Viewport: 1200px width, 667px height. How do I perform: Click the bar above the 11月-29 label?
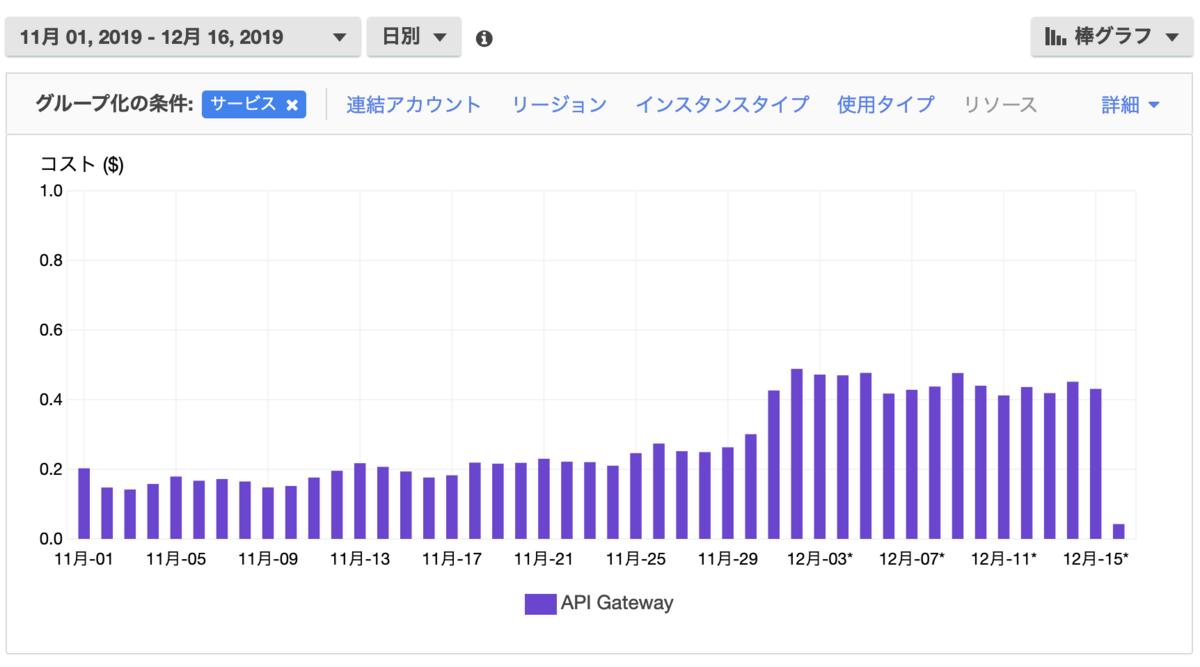coord(728,493)
